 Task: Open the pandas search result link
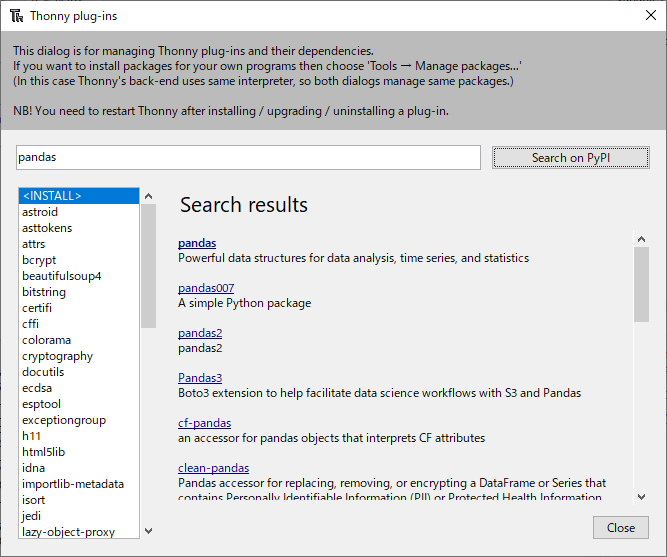197,243
